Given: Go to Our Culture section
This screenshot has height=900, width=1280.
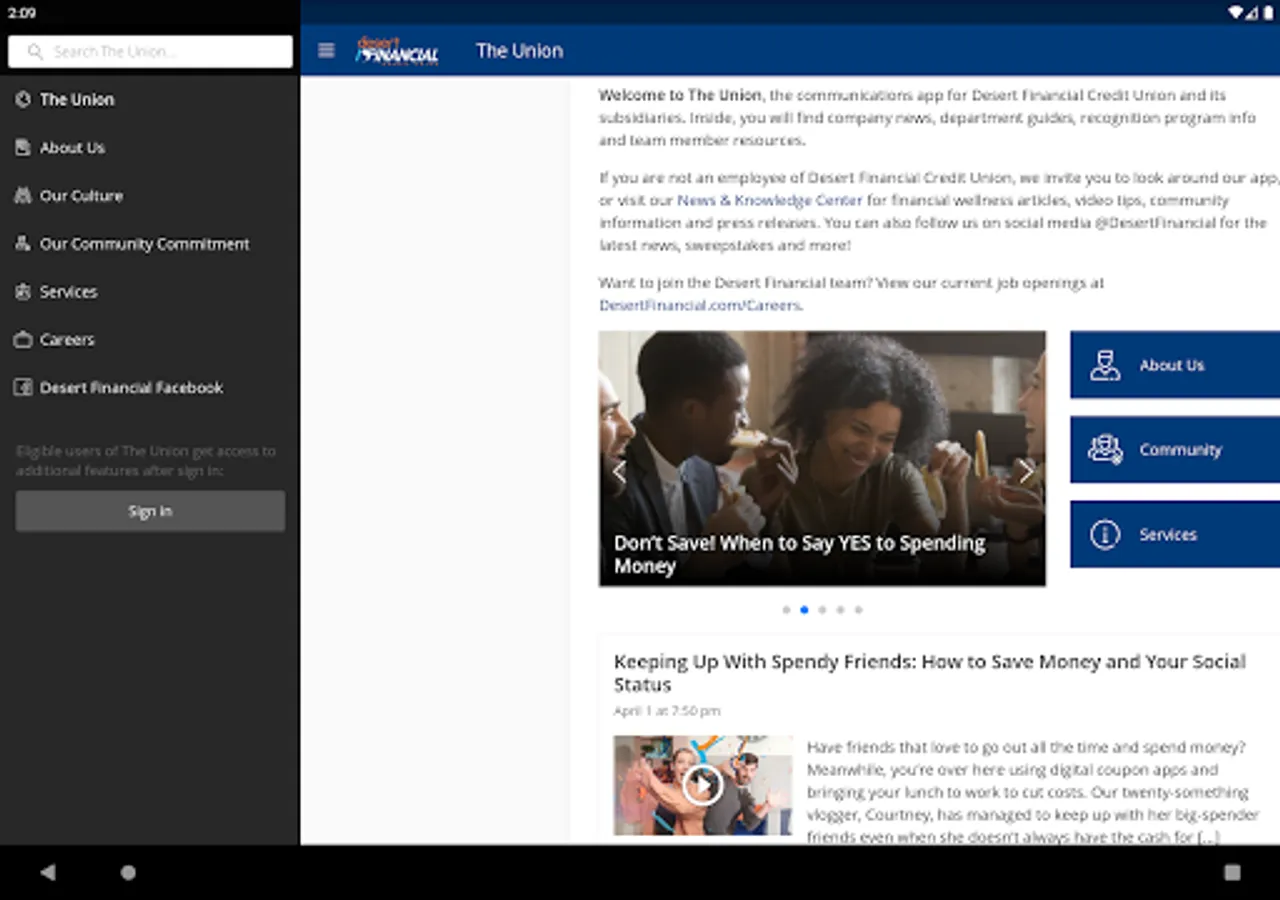Looking at the screenshot, I should (150, 195).
